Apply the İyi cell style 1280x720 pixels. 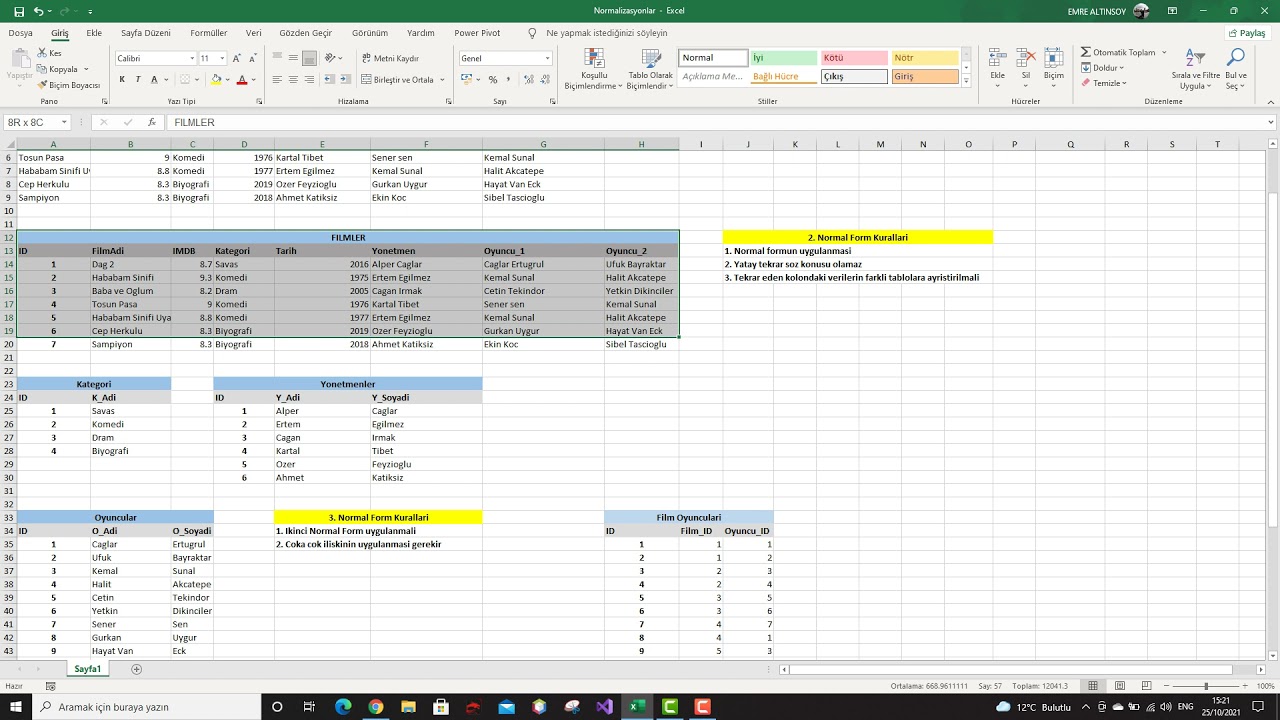[783, 58]
